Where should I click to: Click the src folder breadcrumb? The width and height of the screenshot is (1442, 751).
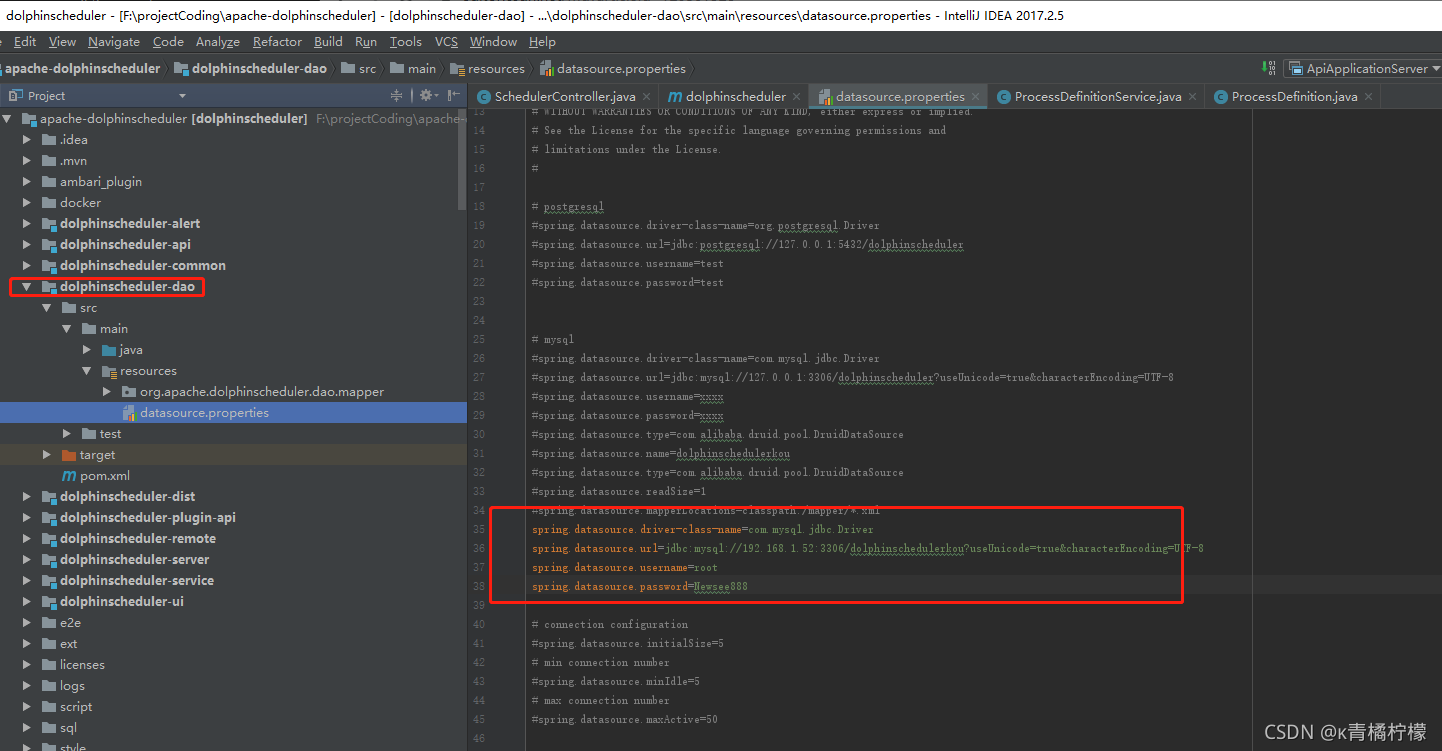[358, 69]
